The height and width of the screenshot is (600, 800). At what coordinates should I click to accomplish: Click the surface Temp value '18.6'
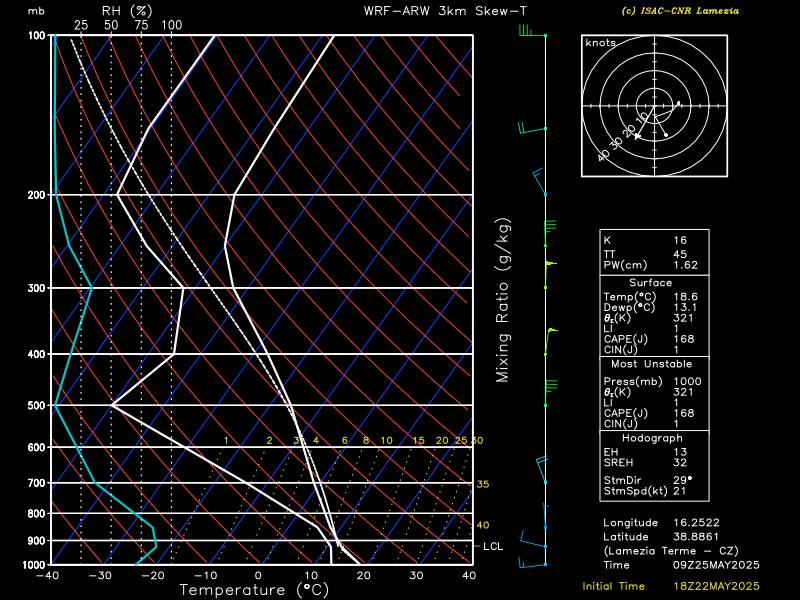click(x=685, y=296)
